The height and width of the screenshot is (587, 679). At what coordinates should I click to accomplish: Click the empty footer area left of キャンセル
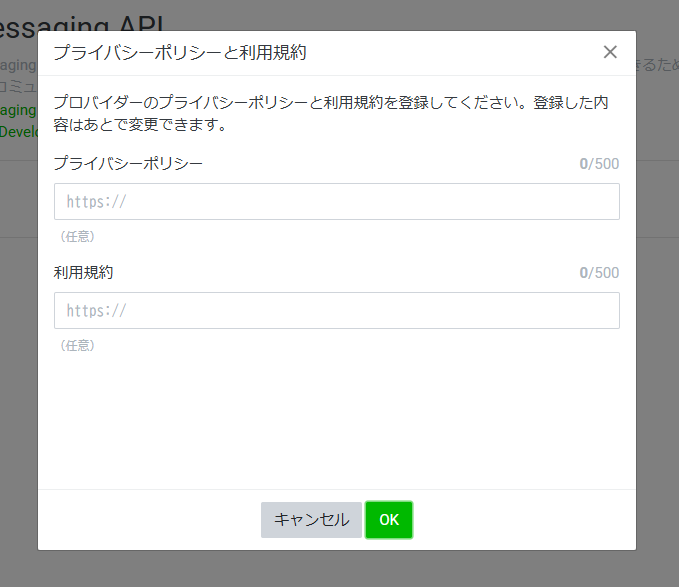point(150,520)
